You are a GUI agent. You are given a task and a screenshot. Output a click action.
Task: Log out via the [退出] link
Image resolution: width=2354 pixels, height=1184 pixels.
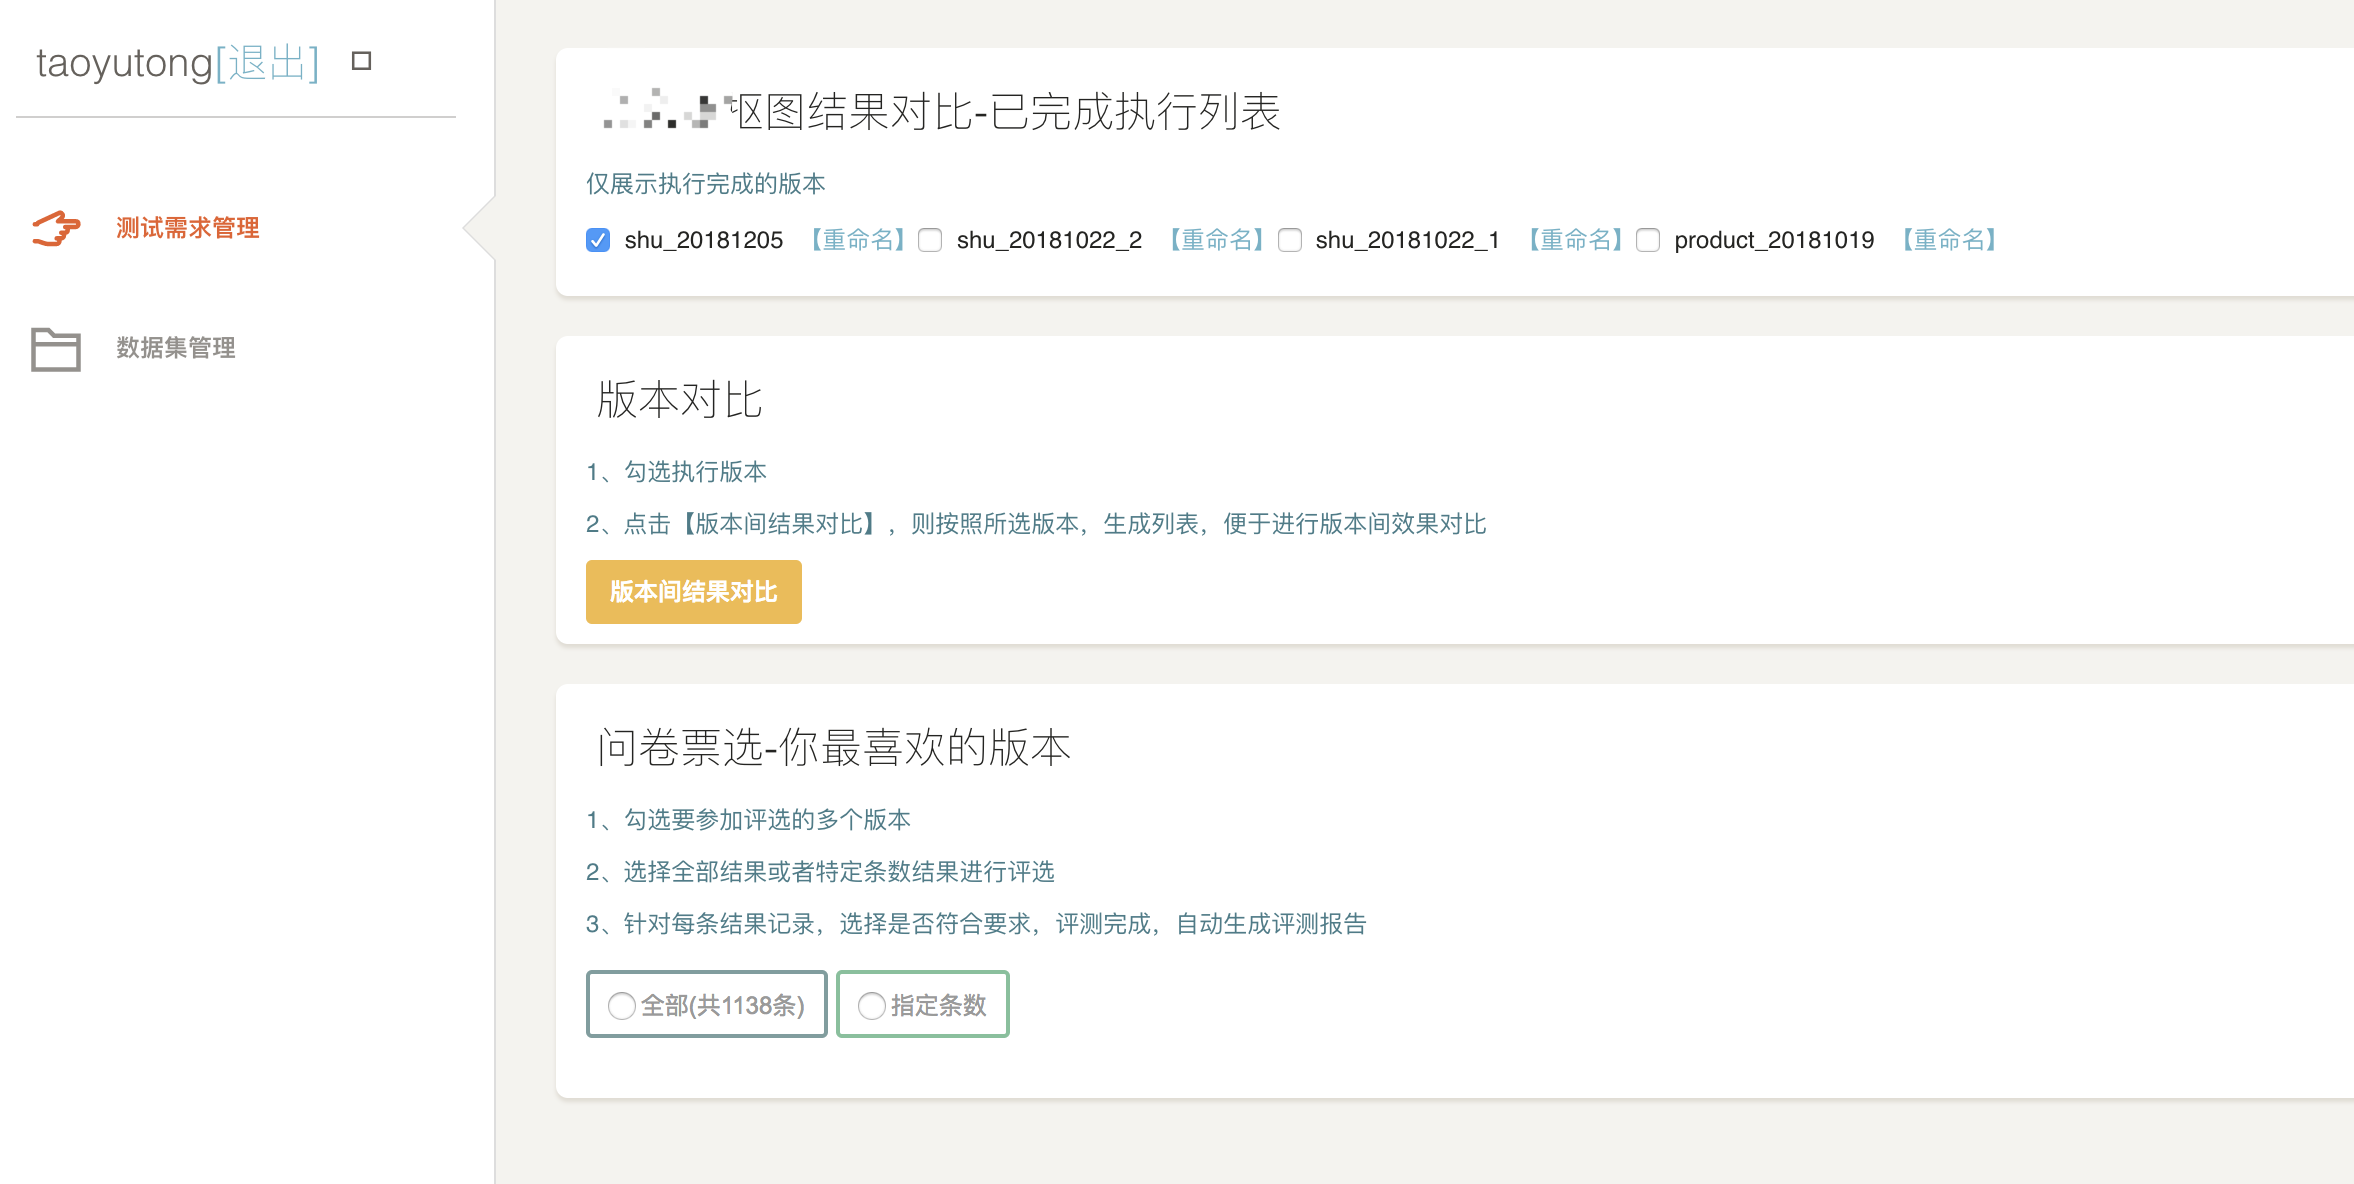point(267,63)
